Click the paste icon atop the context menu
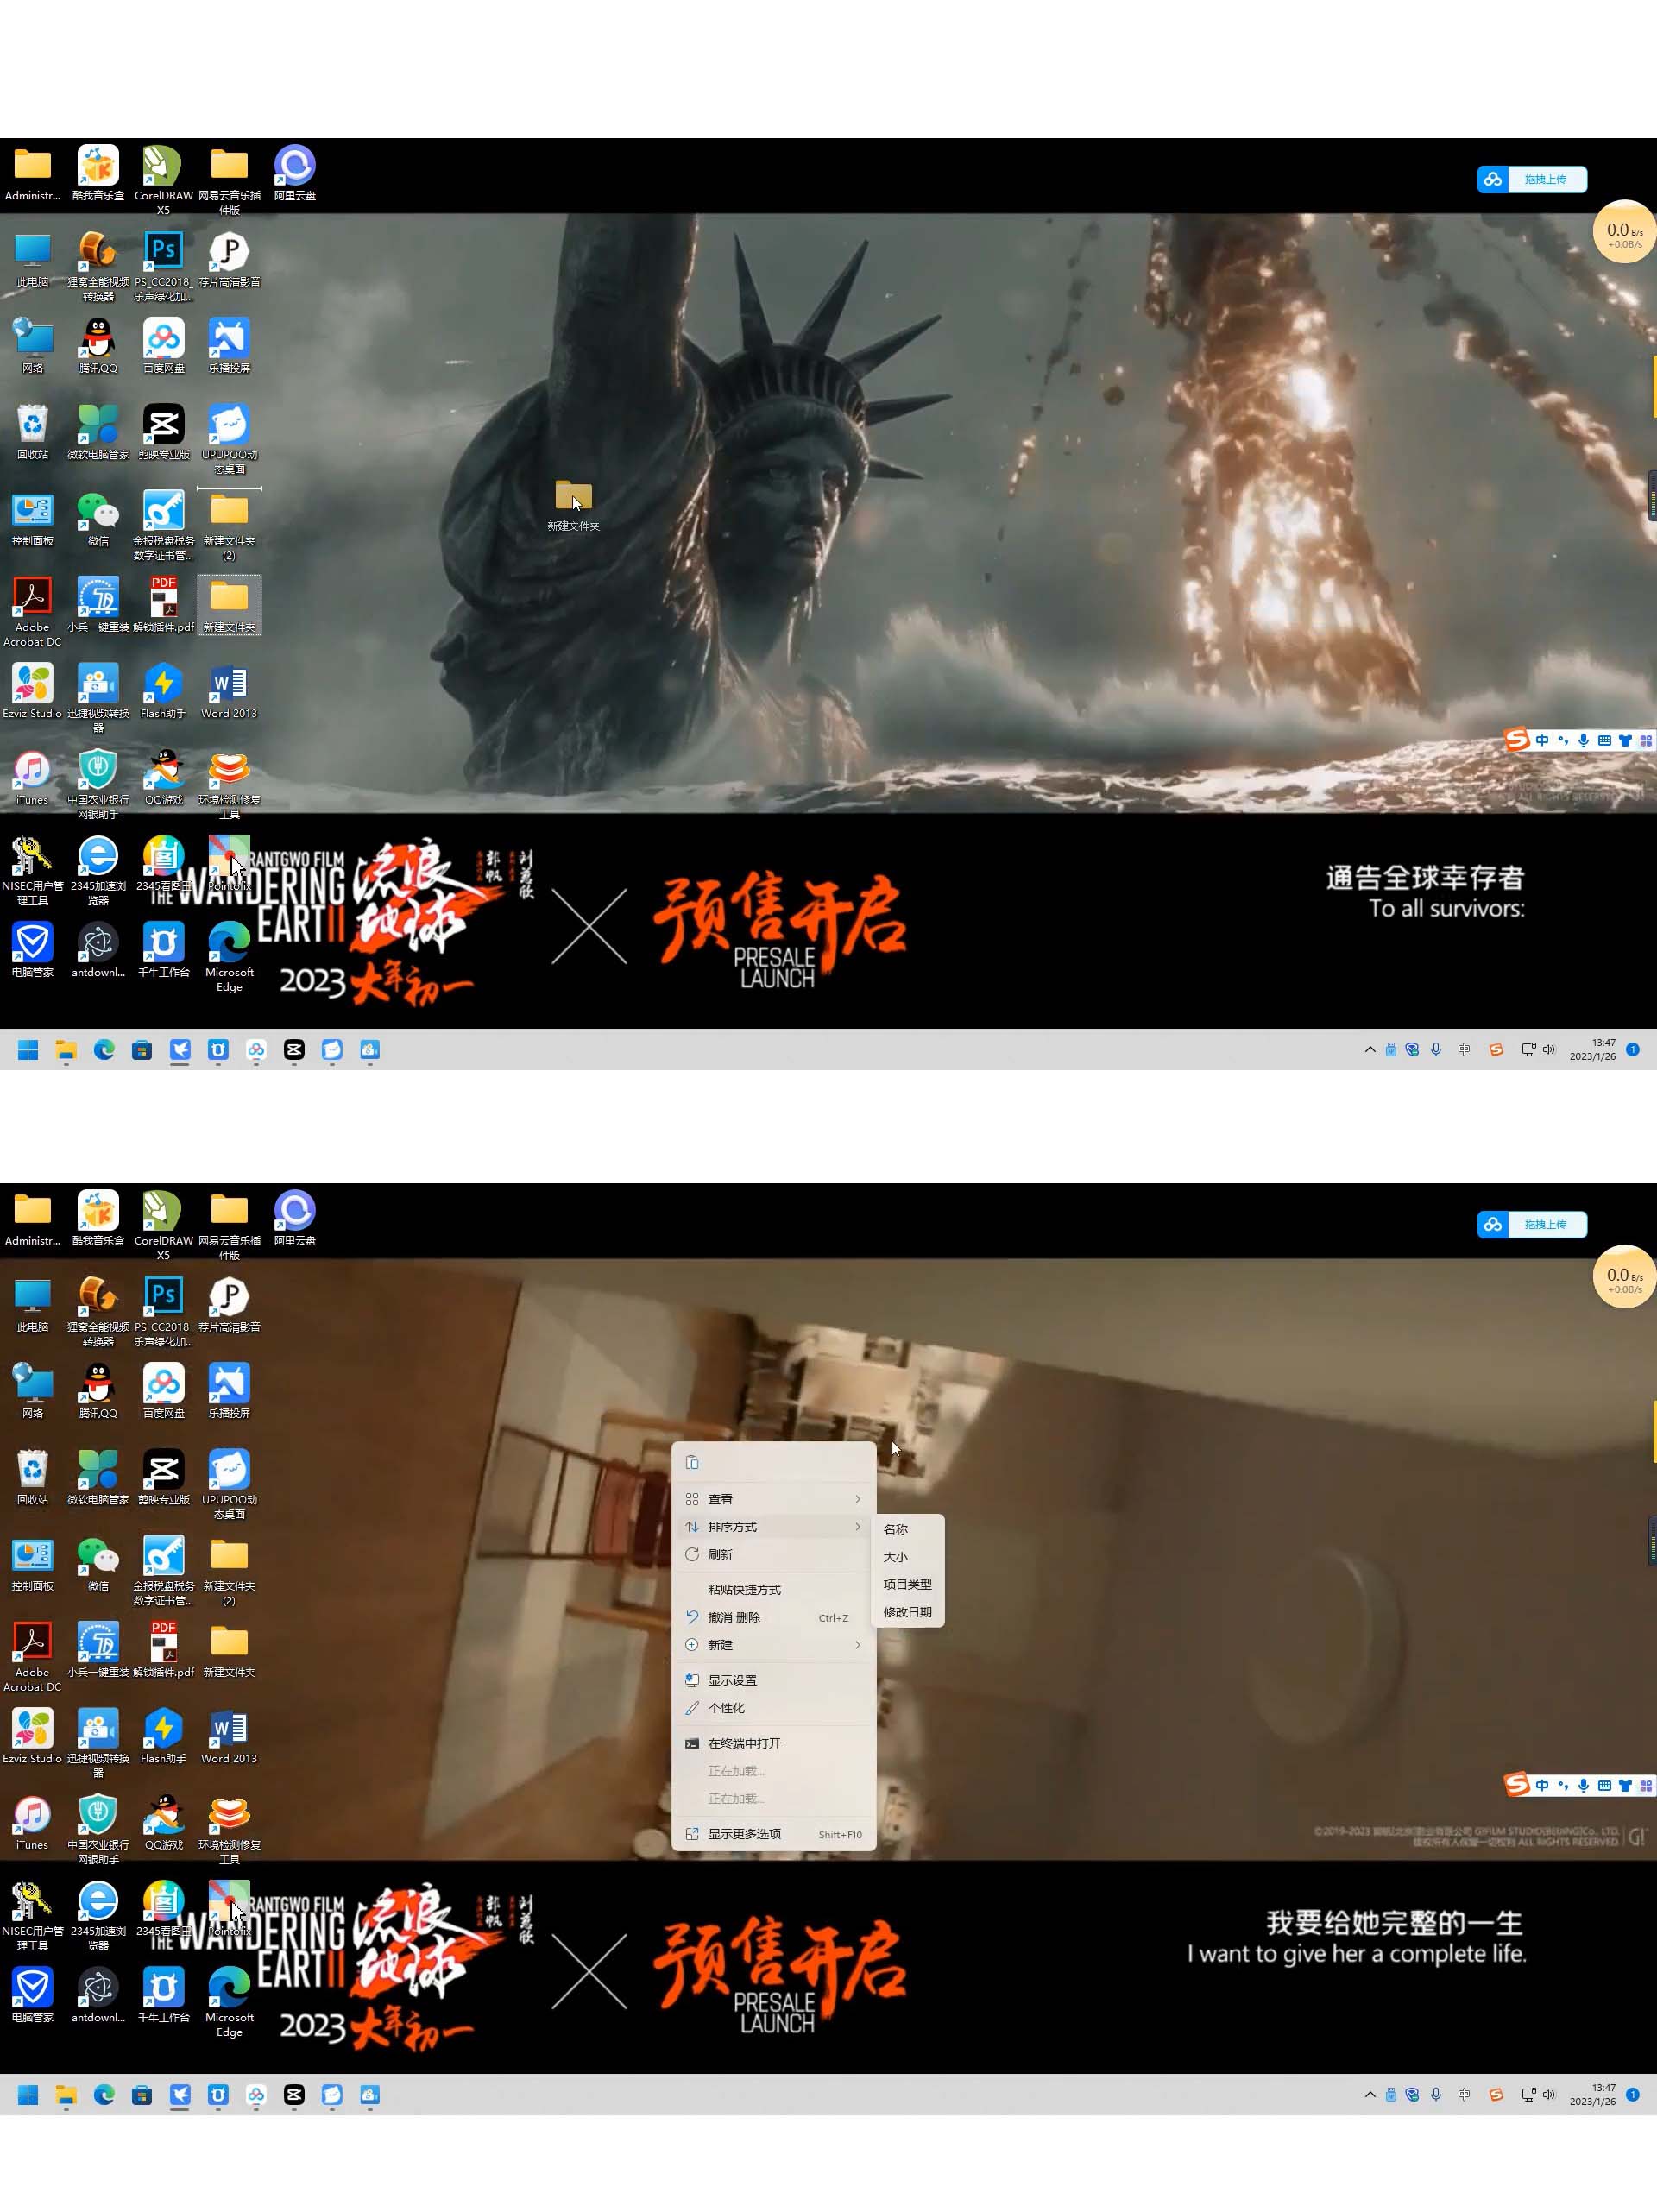Screen dimensions: 1657x2212 point(692,1462)
